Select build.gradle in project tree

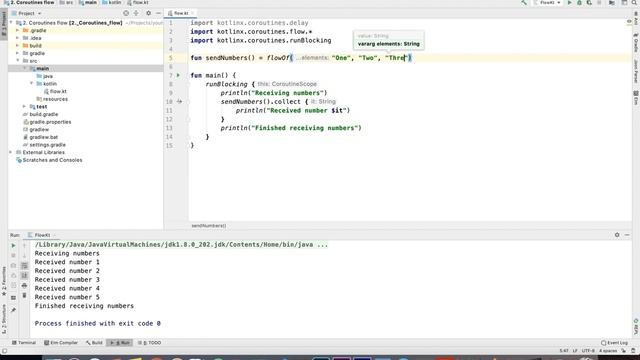(x=43, y=114)
